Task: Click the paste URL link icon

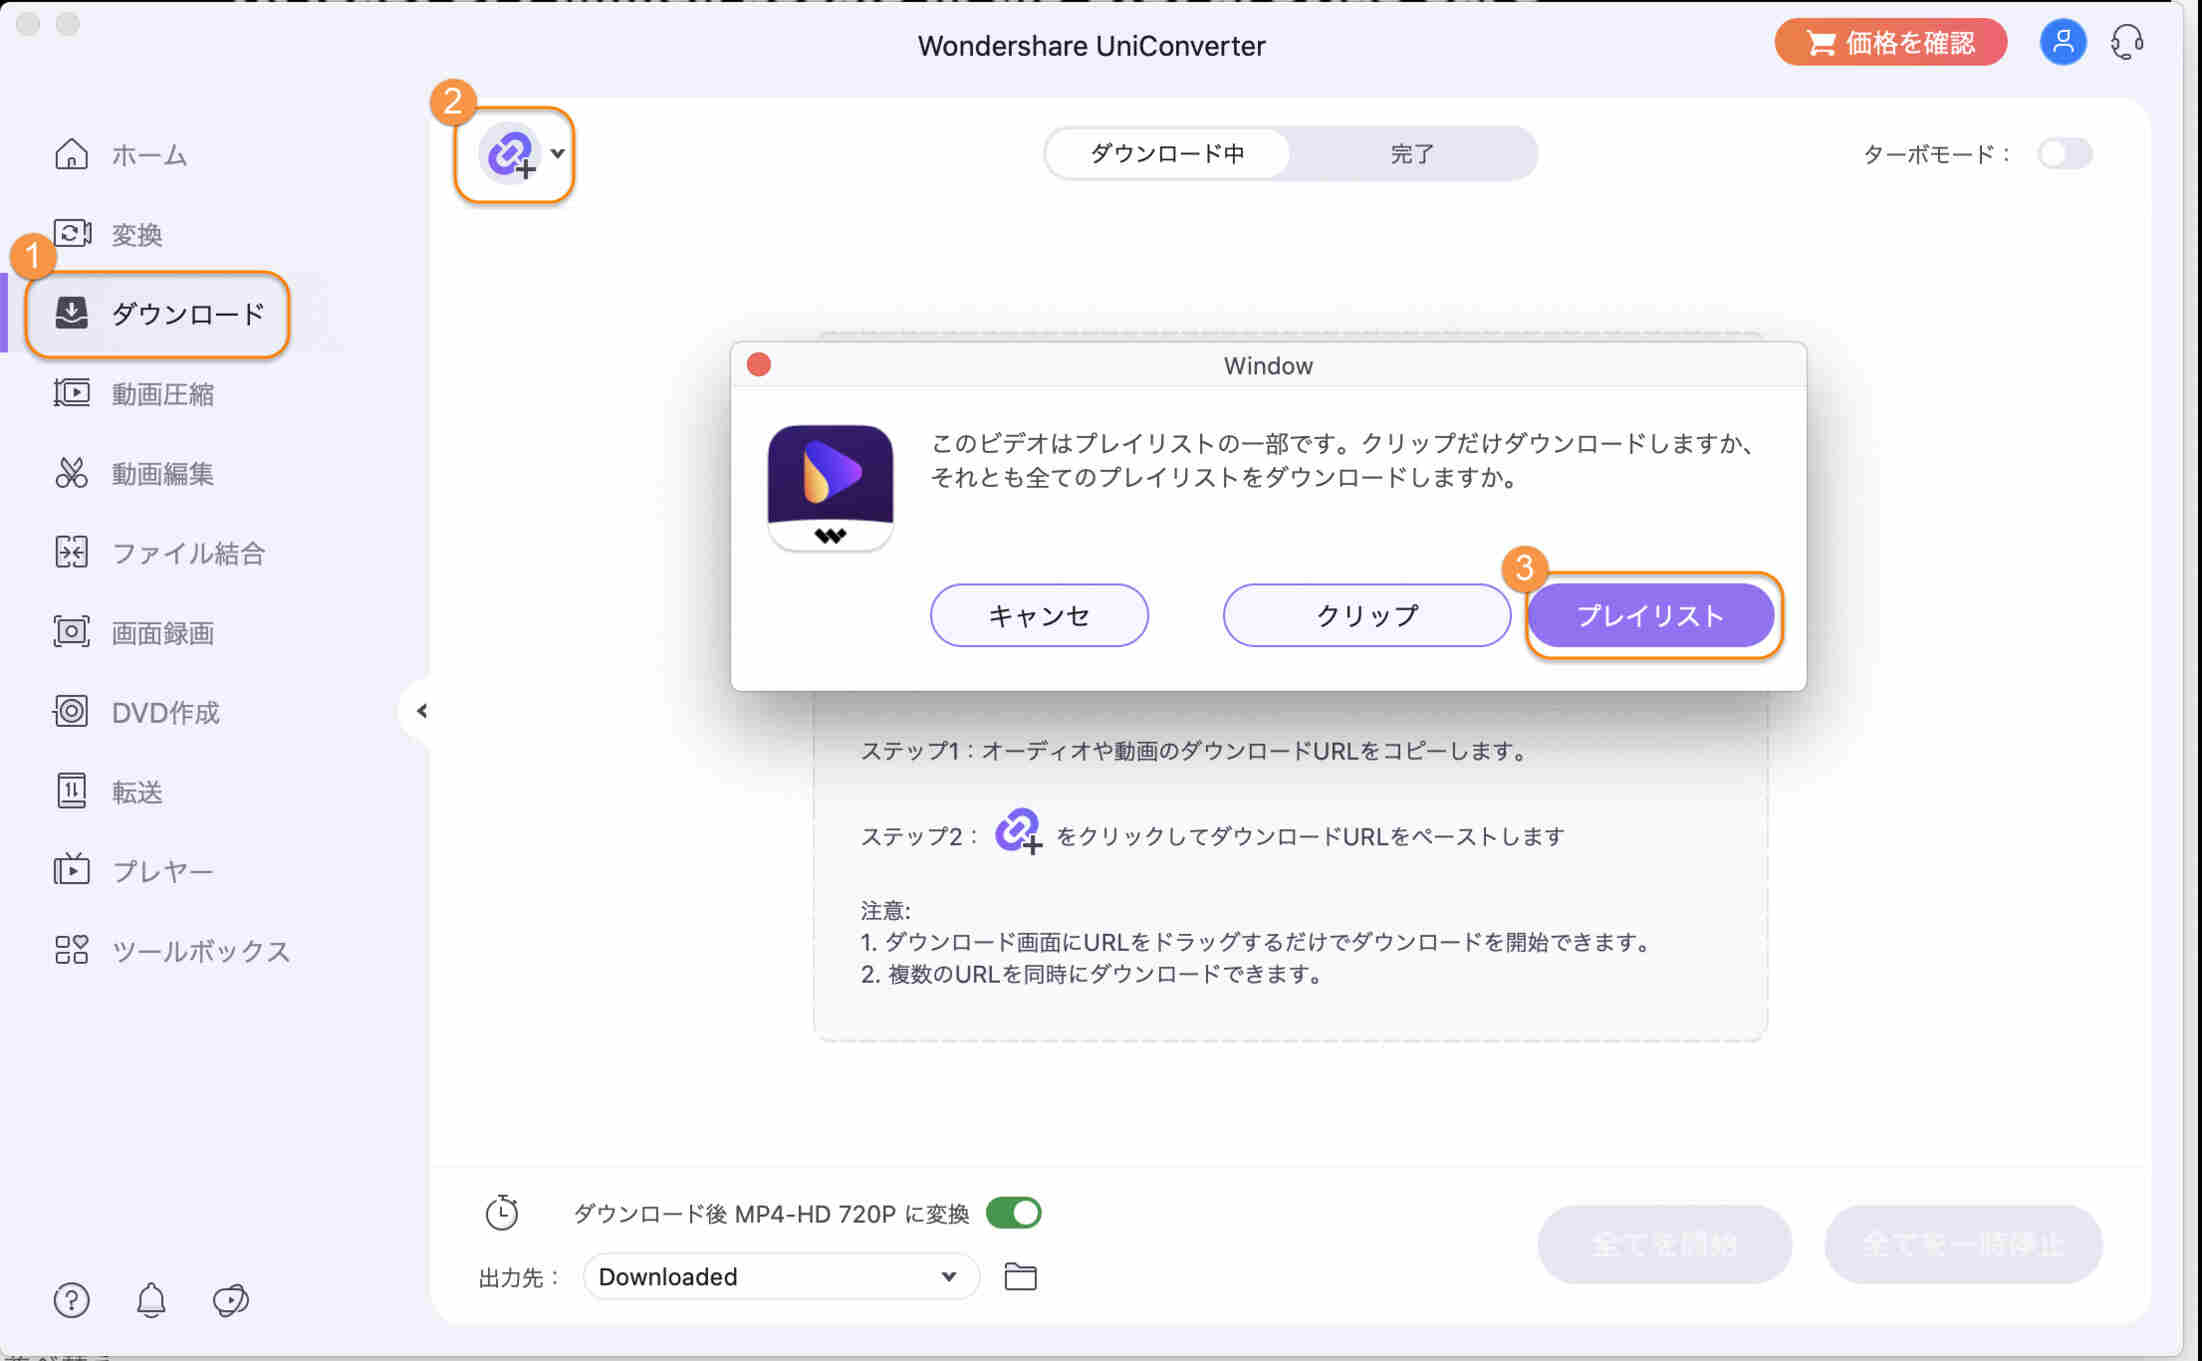Action: coord(510,154)
